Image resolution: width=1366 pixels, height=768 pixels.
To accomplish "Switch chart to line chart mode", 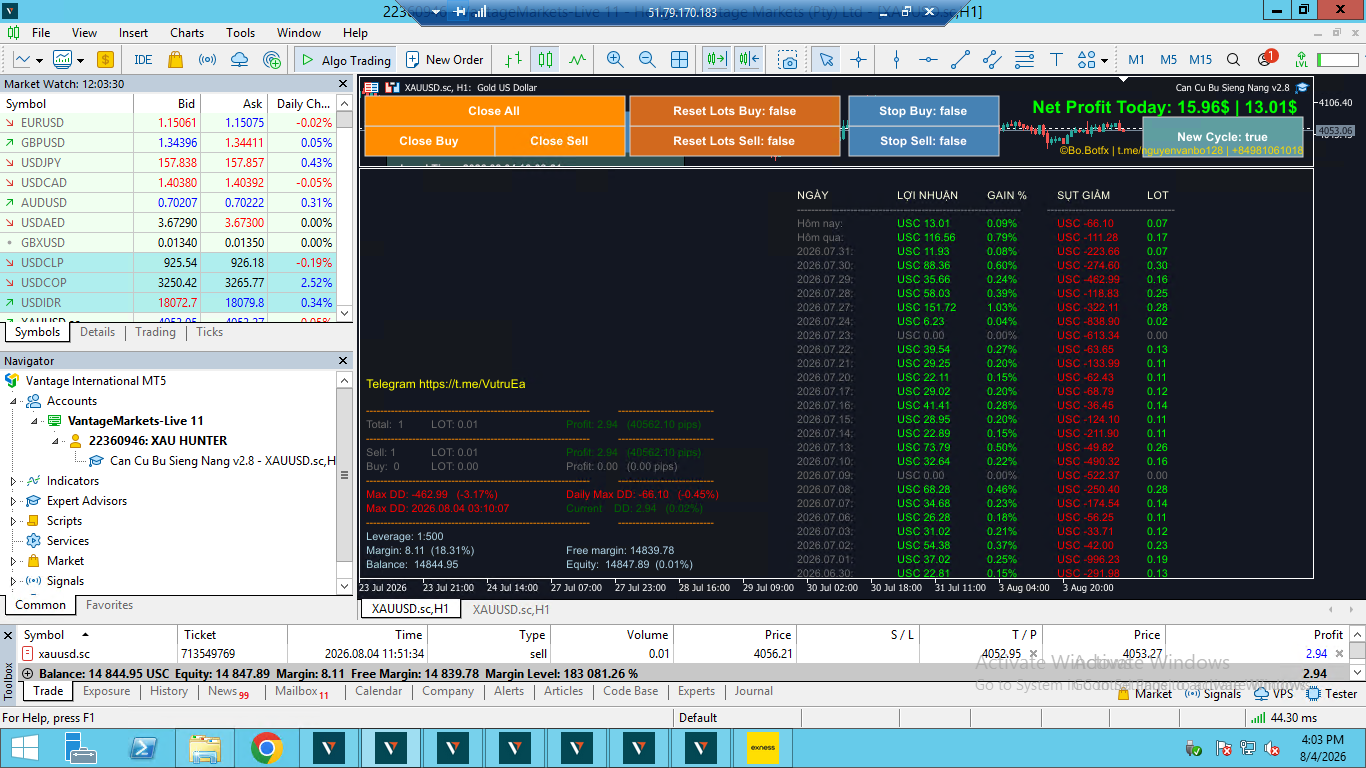I will [x=577, y=60].
